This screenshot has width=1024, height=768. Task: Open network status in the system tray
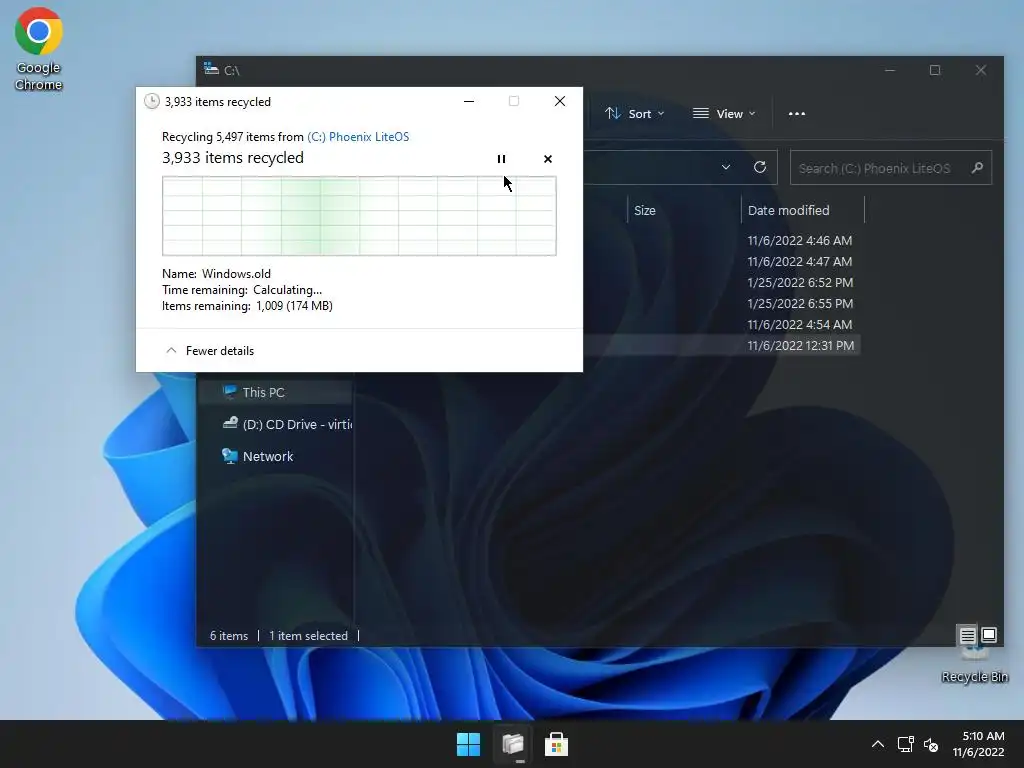pos(905,744)
